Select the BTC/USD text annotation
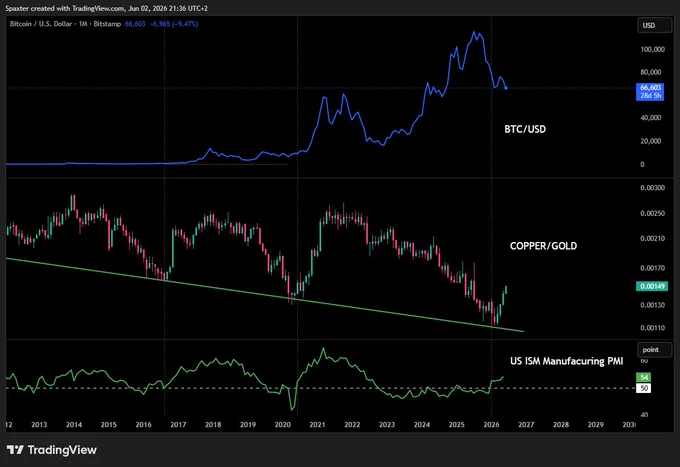The width and height of the screenshot is (680, 467). [525, 129]
